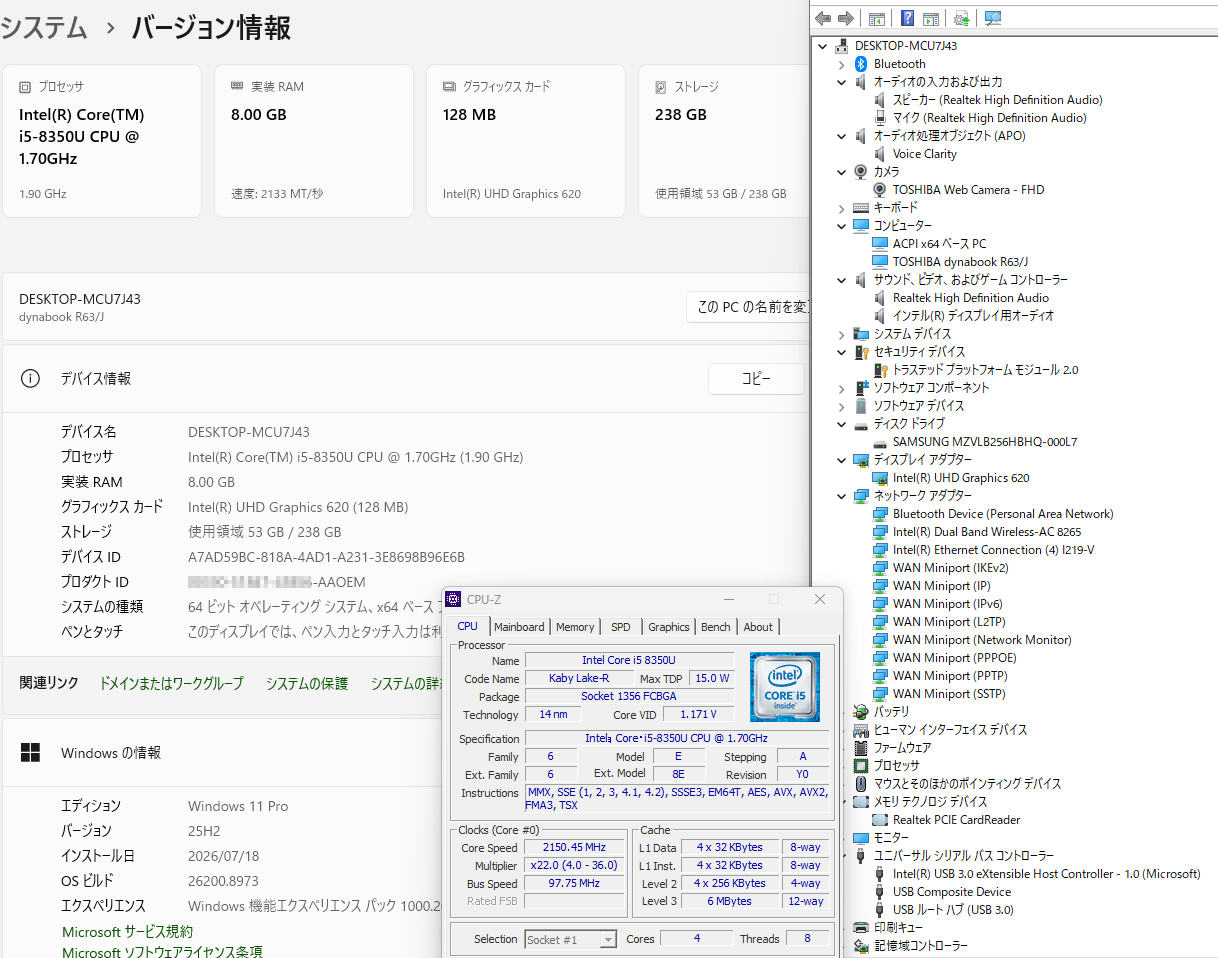Click the Windows logo beside Windows の情報

point(31,753)
